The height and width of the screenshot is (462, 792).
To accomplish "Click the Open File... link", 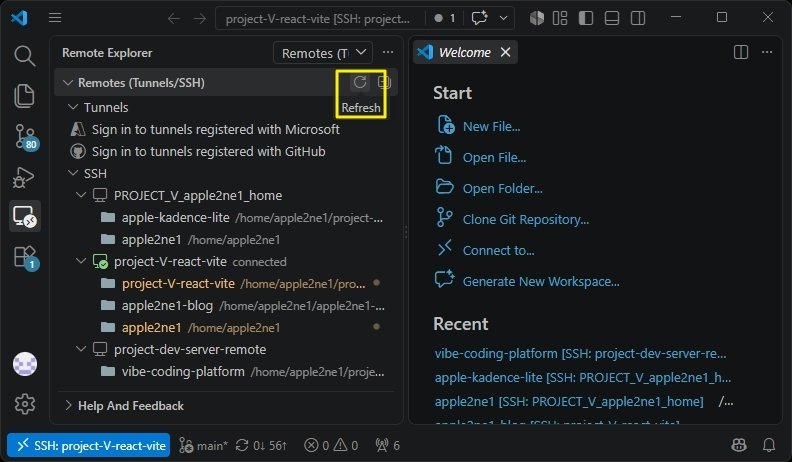I will [494, 158].
